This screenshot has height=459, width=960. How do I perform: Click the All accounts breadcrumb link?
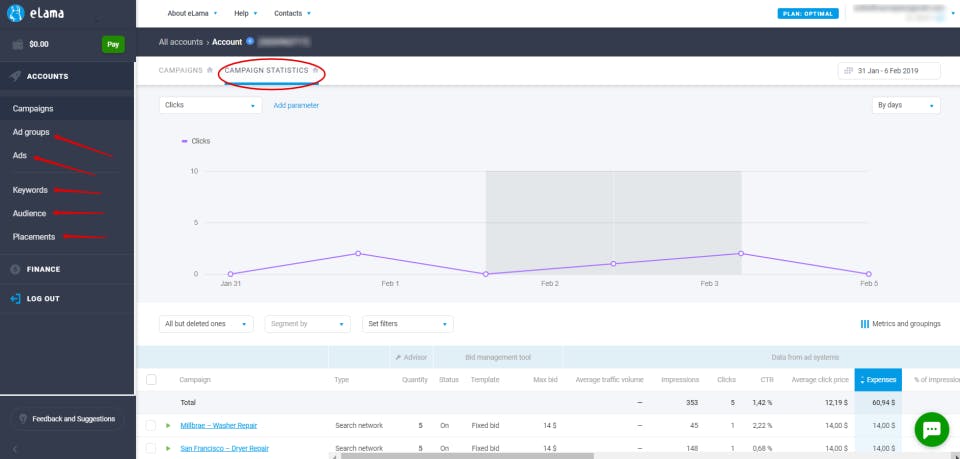coord(181,42)
